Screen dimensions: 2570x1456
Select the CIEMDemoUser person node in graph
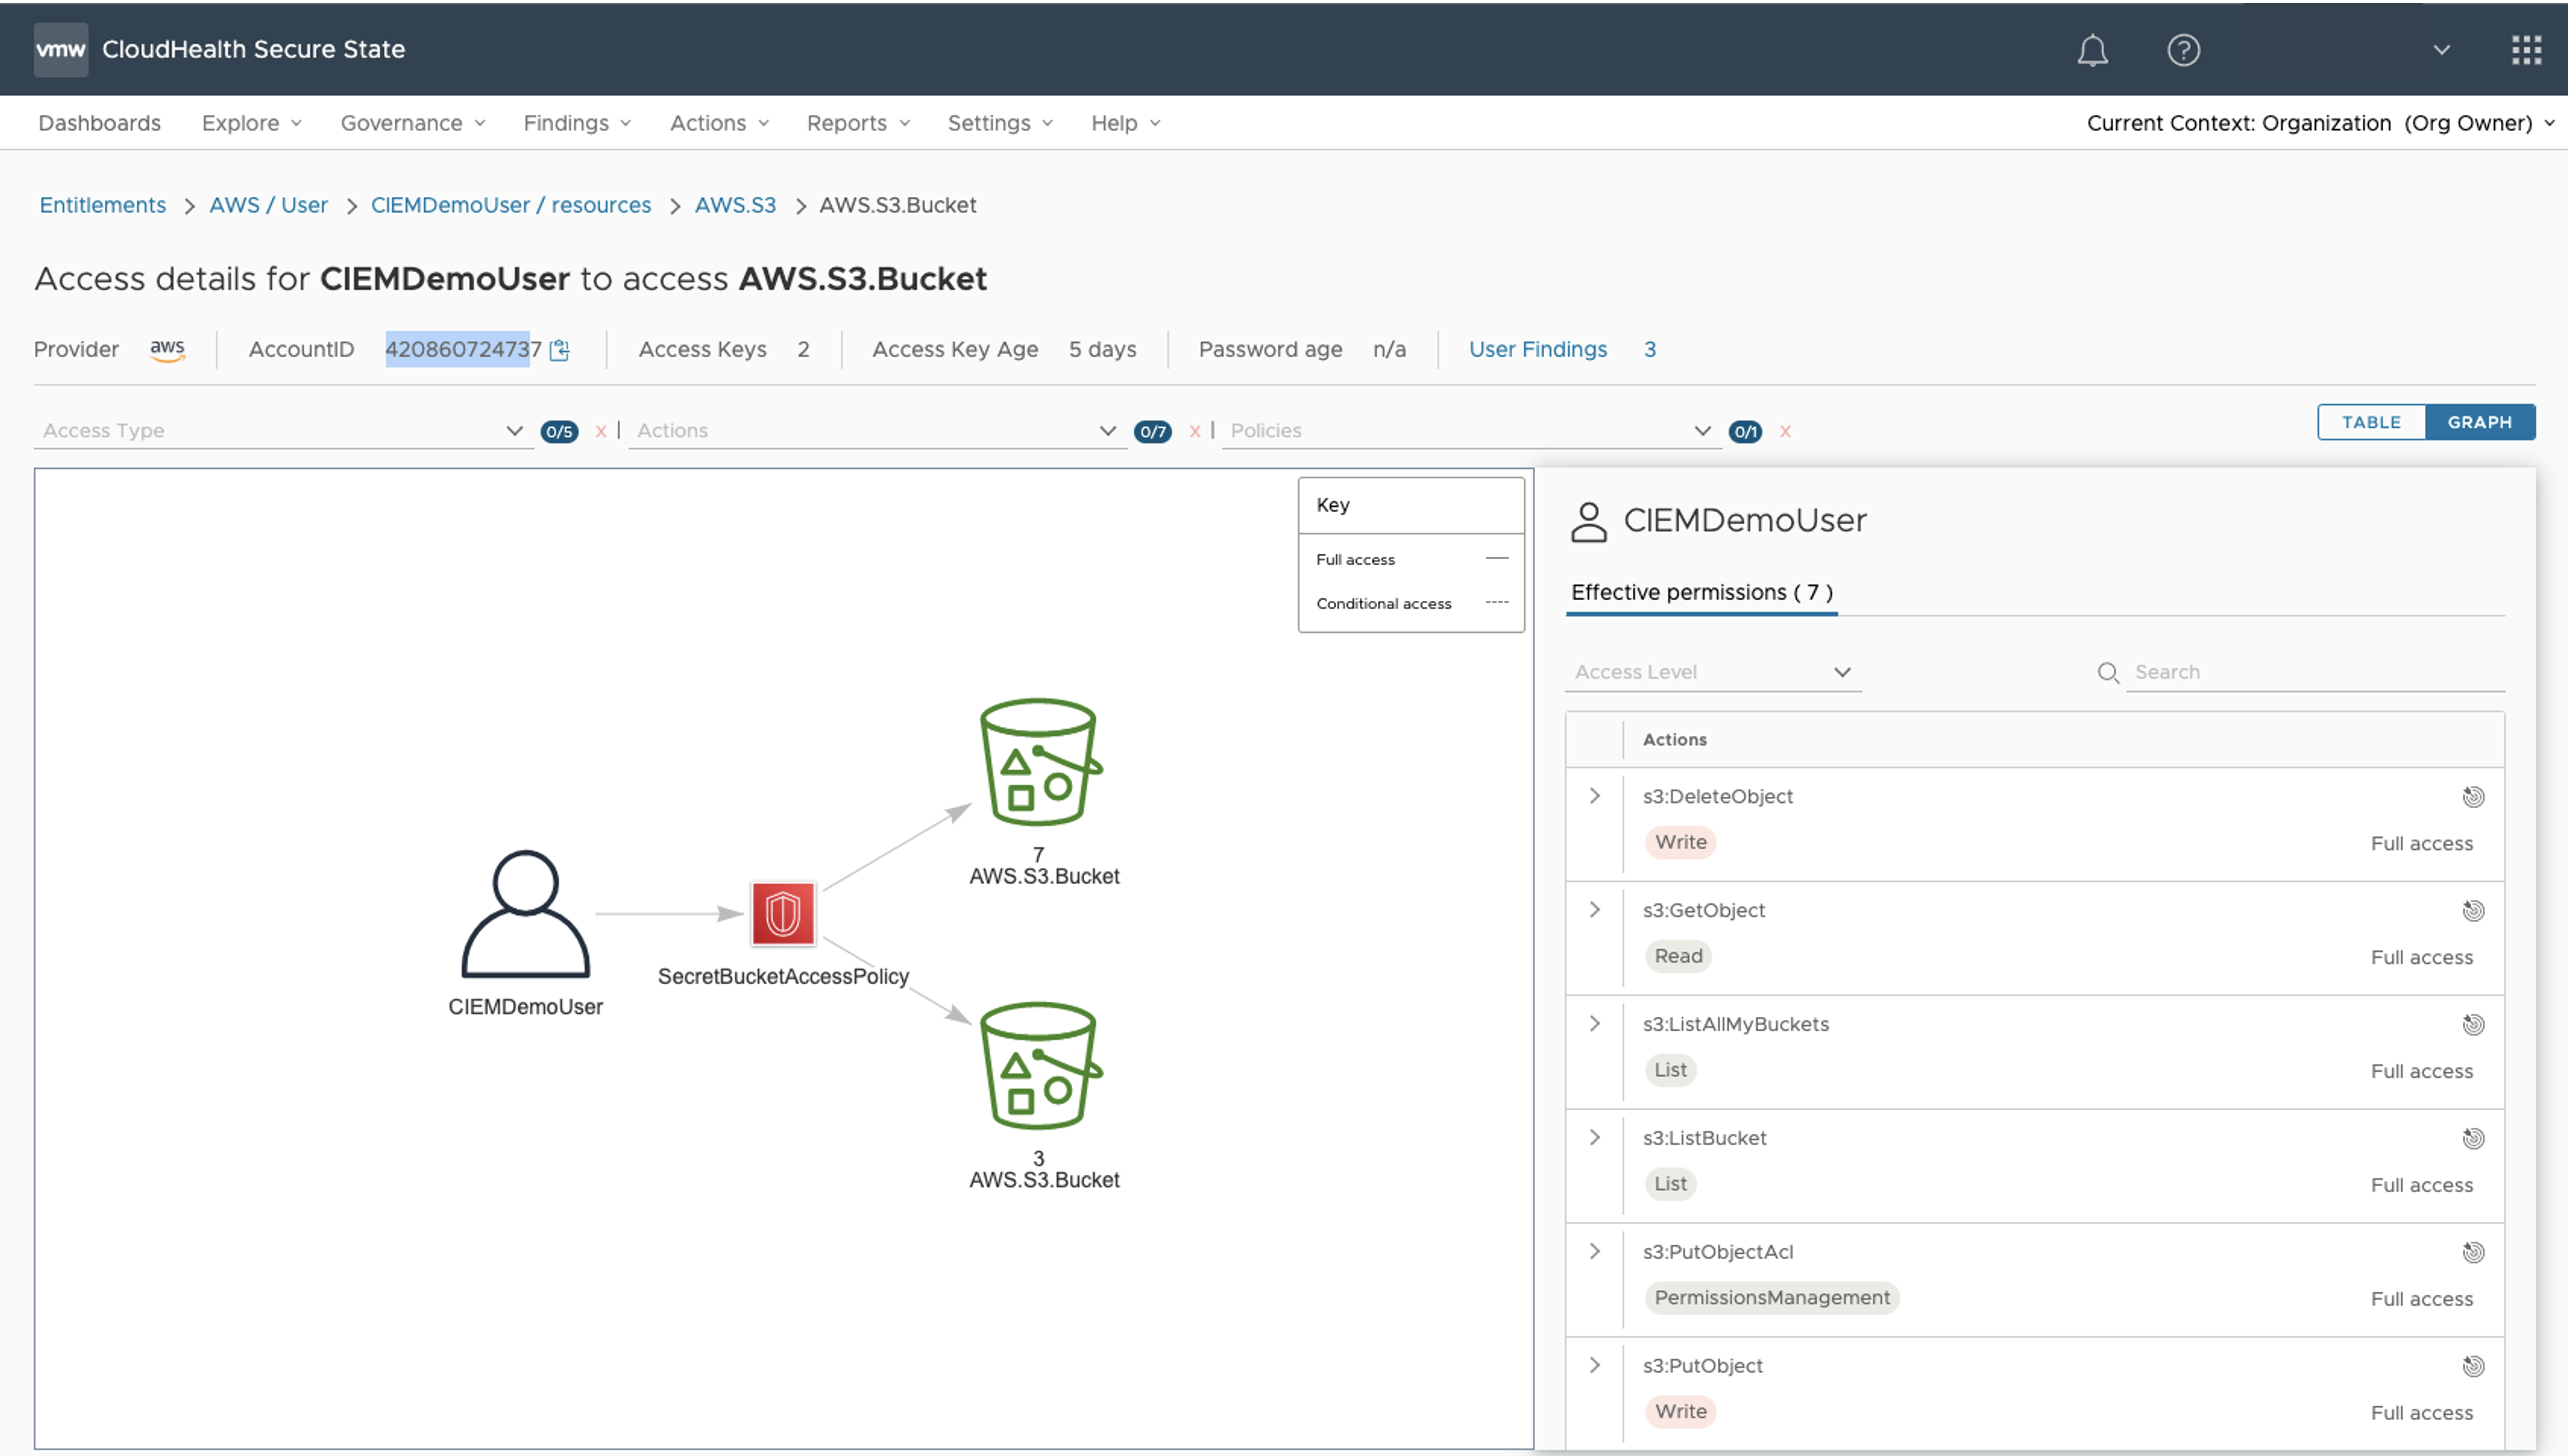pyautogui.click(x=525, y=914)
